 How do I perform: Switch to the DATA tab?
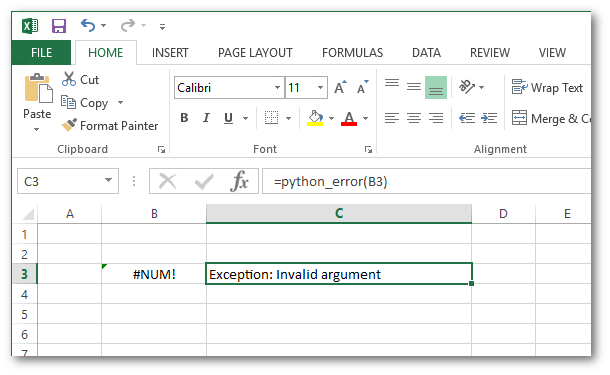pos(426,53)
